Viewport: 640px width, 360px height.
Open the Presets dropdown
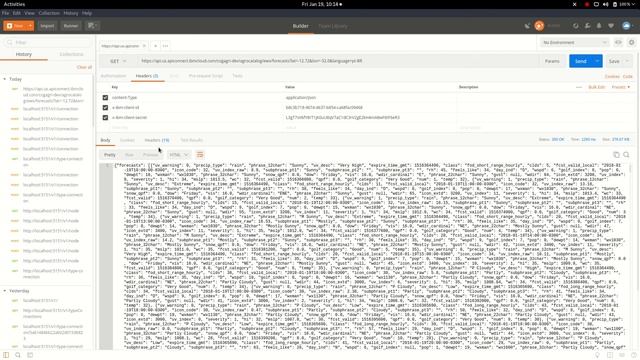point(620,87)
